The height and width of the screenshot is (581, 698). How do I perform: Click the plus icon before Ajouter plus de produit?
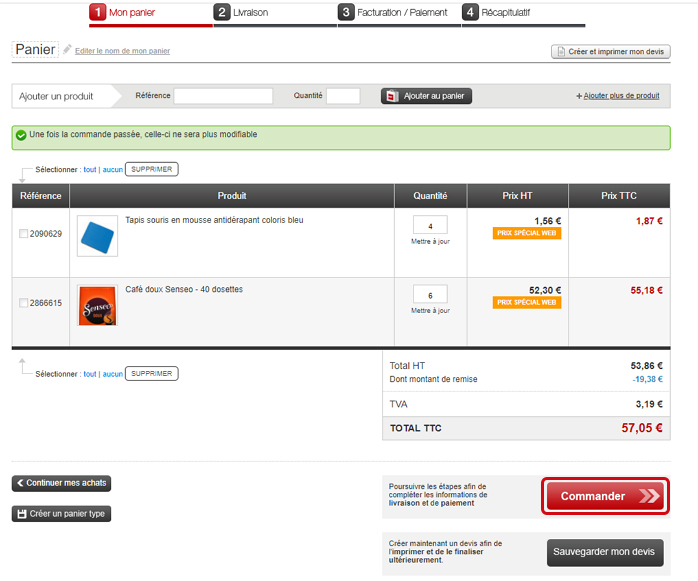(x=579, y=96)
